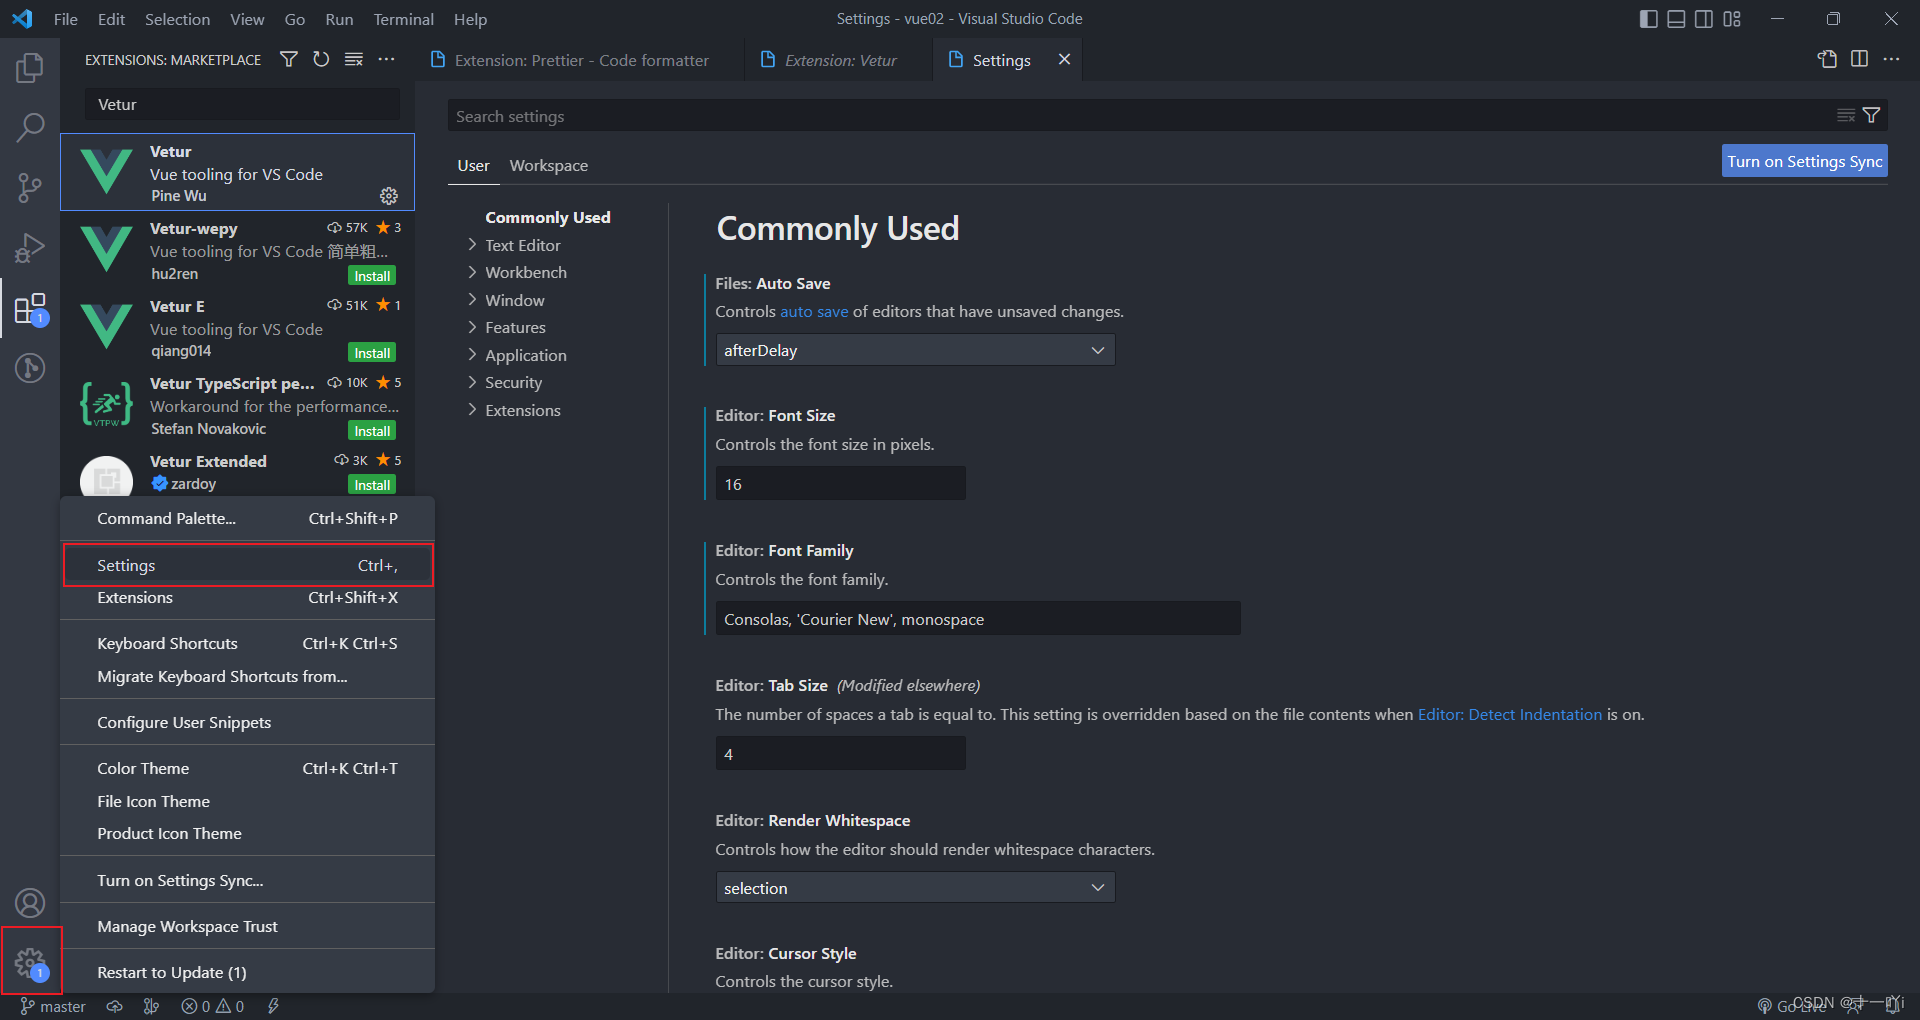Choose Settings from the manage menu
The height and width of the screenshot is (1020, 1920).
click(248, 565)
